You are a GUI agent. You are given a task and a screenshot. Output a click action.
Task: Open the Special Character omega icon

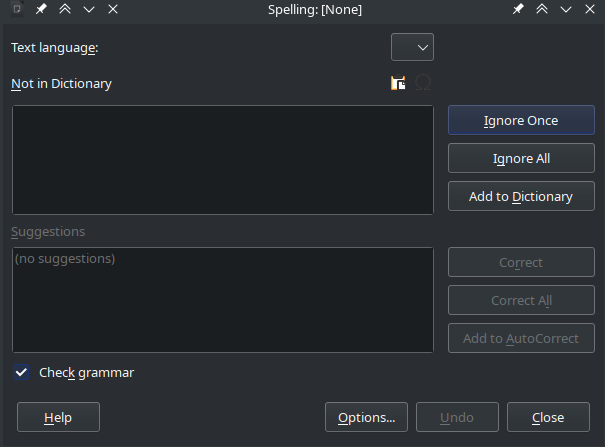(x=423, y=83)
